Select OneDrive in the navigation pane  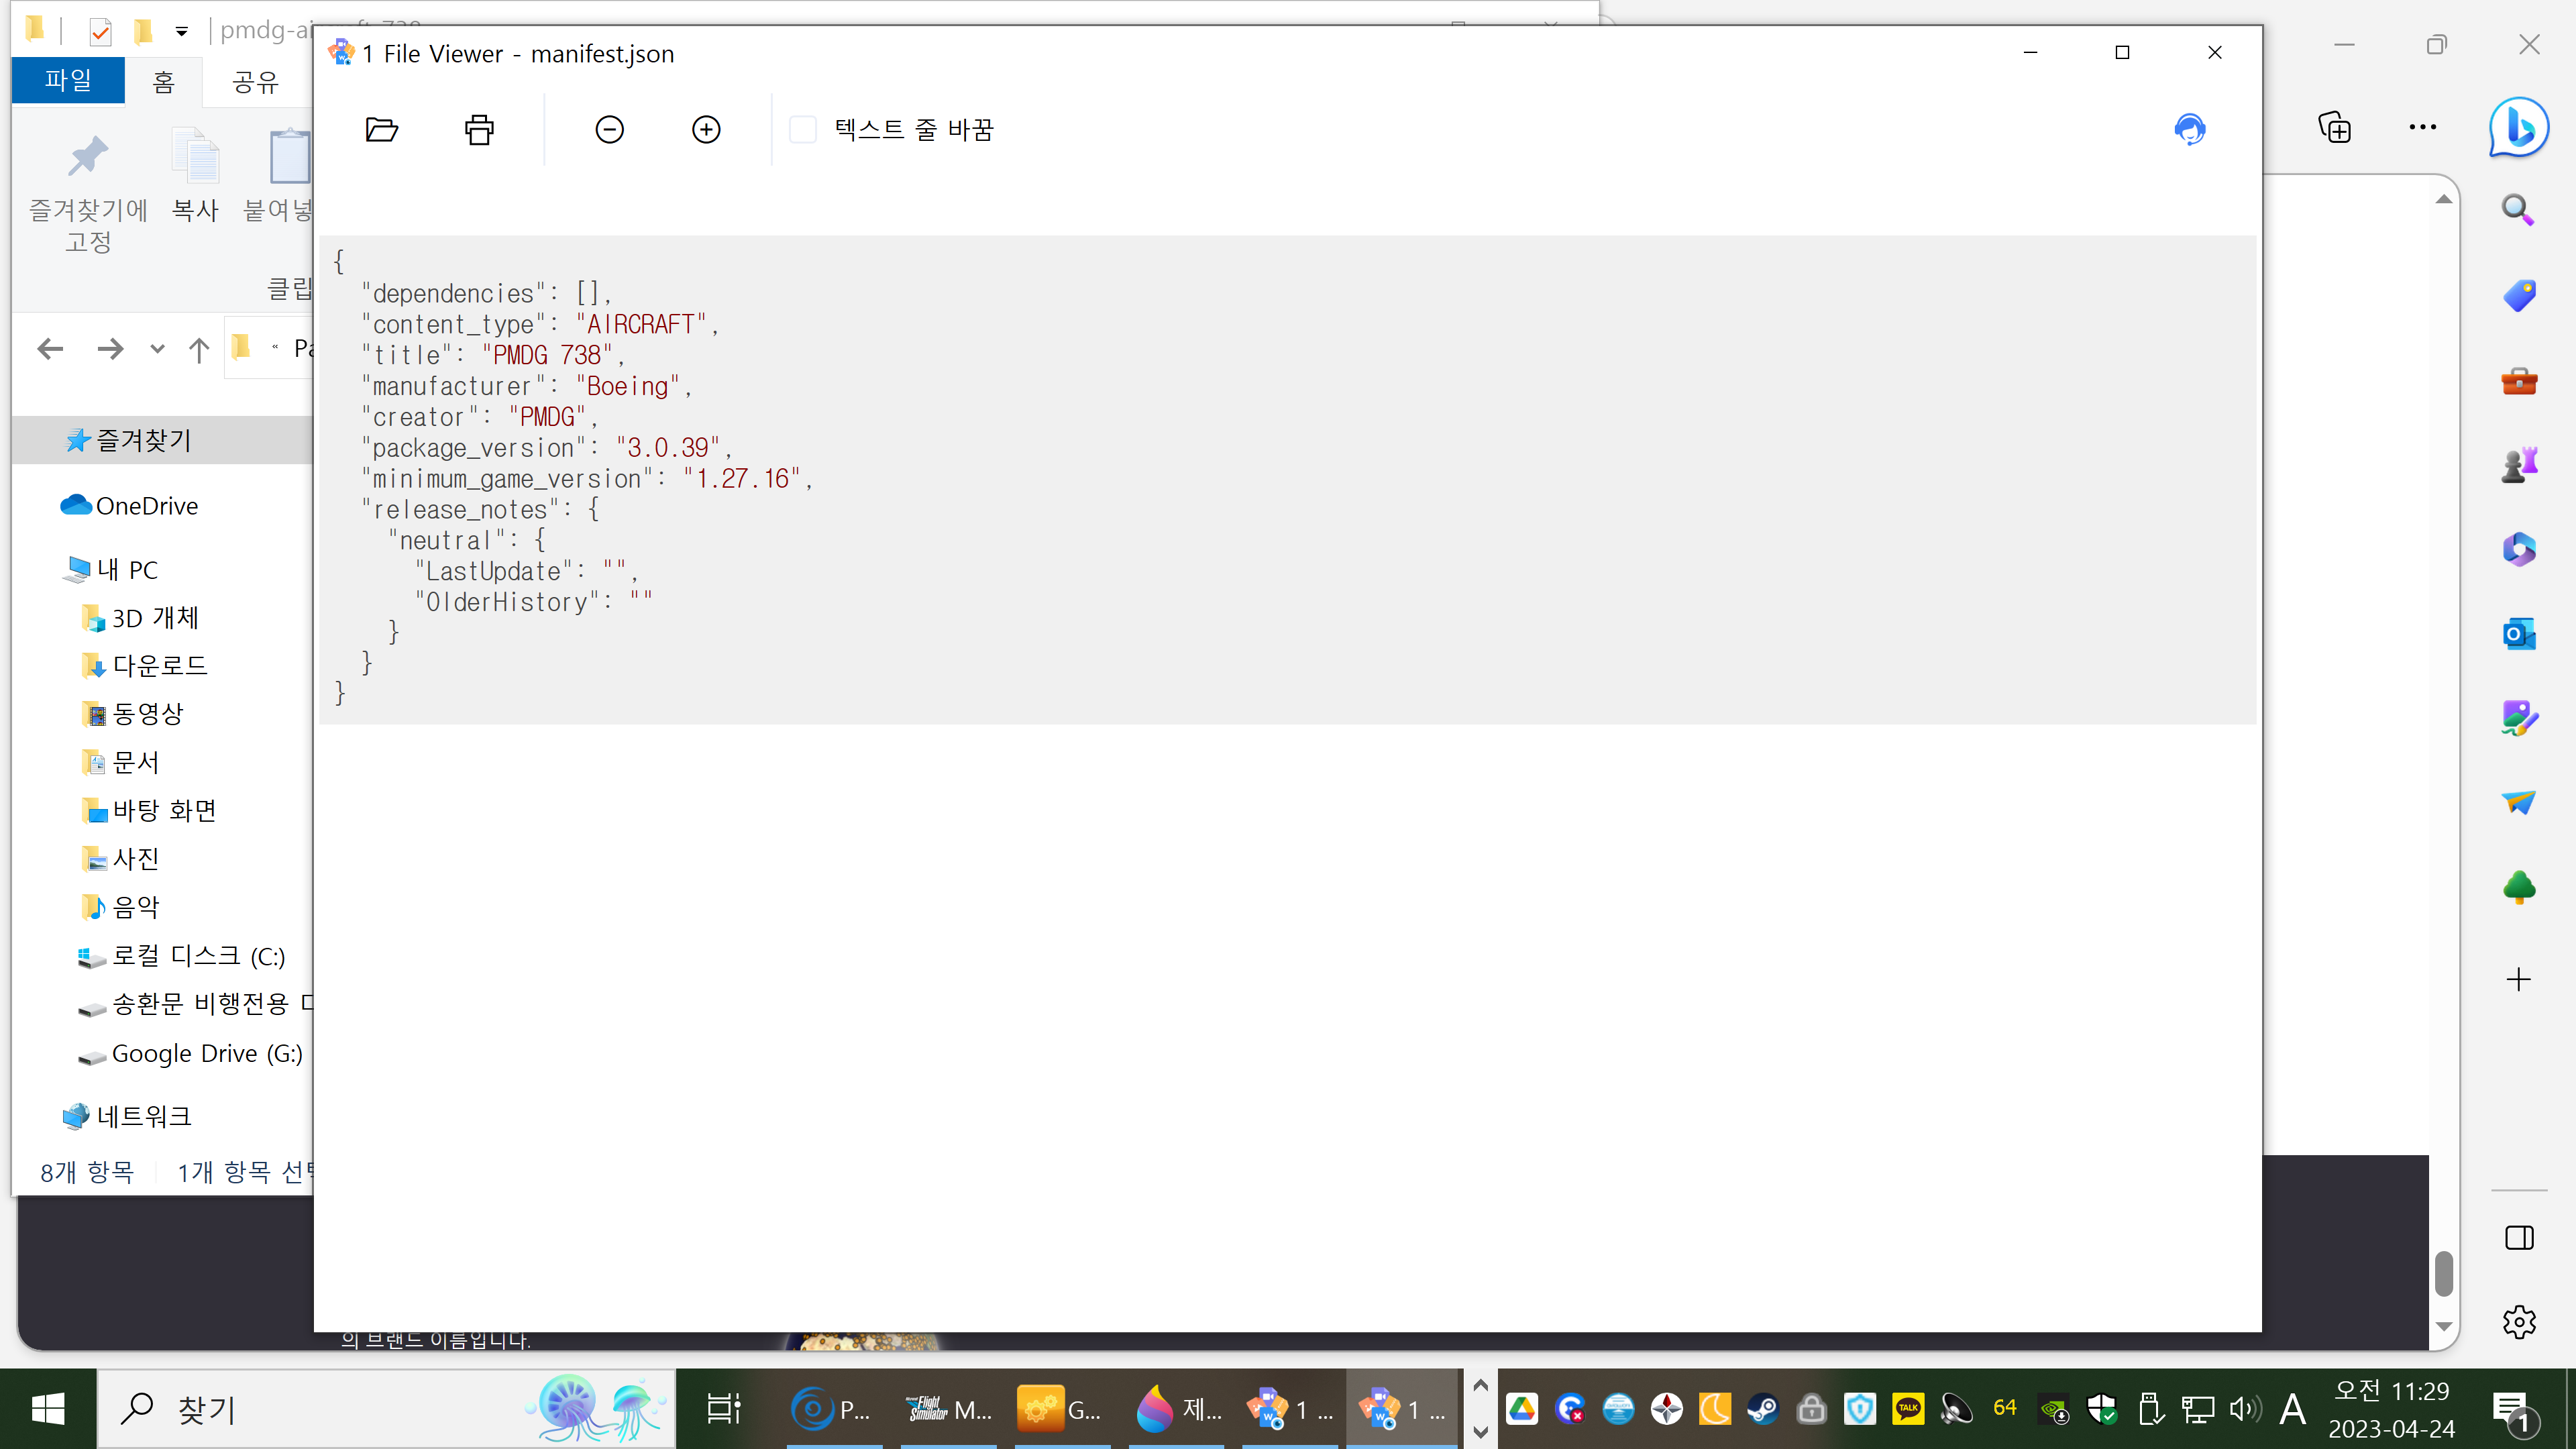(x=130, y=506)
